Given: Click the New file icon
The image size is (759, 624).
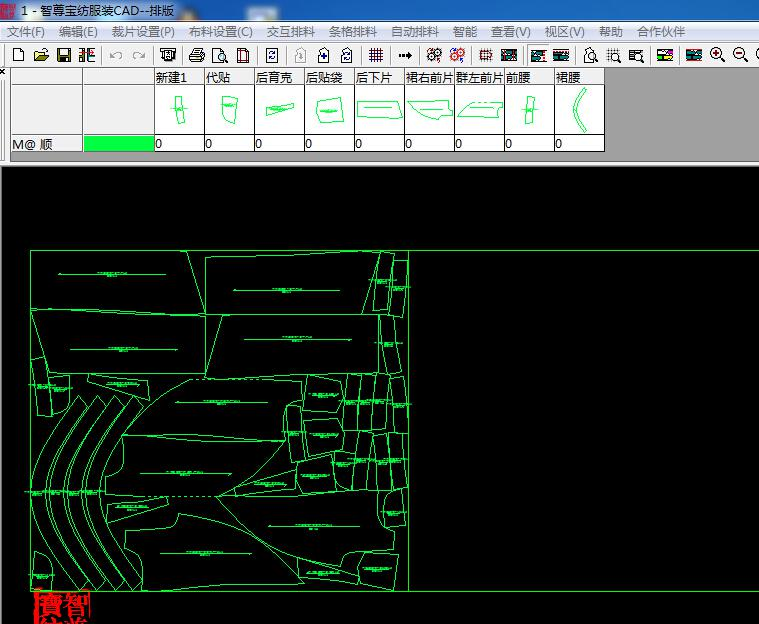Looking at the screenshot, I should (x=18, y=55).
